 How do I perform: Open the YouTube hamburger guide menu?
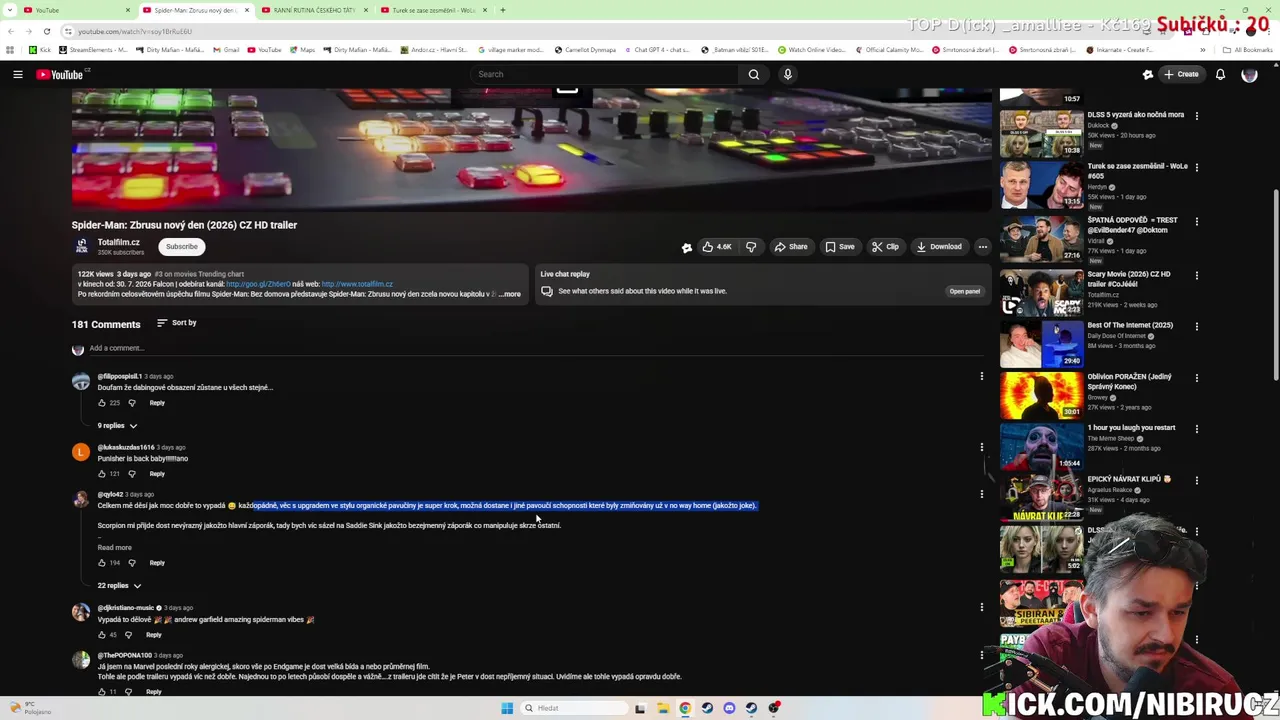tap(18, 74)
